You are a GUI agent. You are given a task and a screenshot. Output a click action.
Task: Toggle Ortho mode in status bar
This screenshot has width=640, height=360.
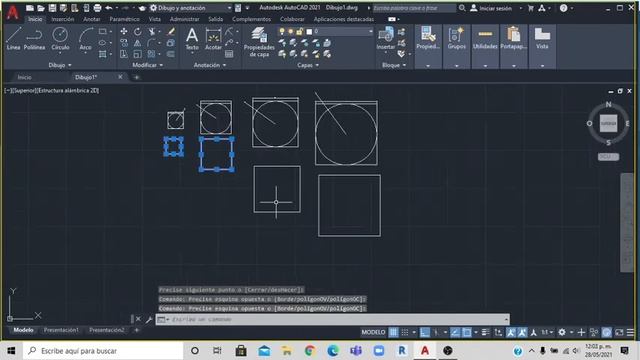coord(425,332)
